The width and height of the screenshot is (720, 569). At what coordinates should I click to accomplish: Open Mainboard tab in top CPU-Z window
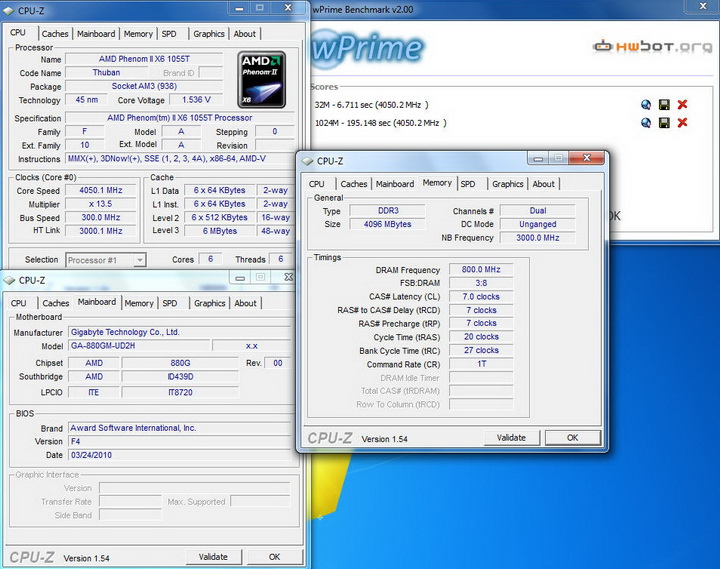[96, 34]
